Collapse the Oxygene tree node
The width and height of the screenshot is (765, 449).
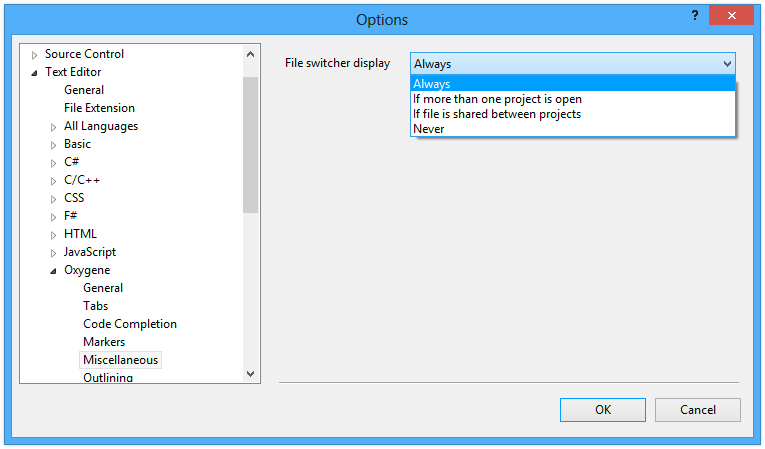pyautogui.click(x=54, y=271)
